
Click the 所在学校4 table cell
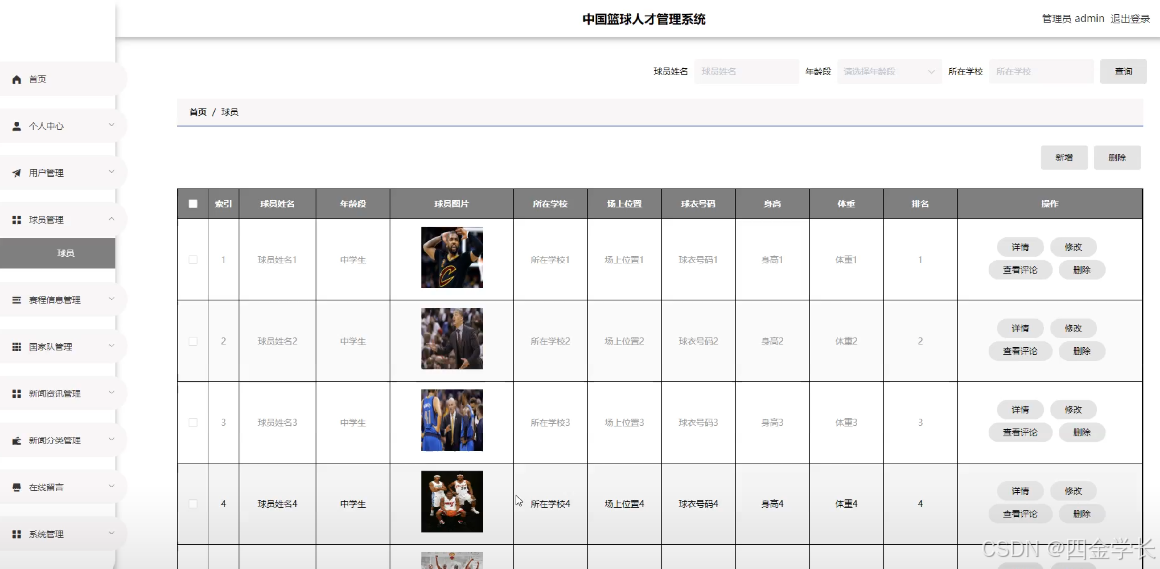[x=550, y=504]
